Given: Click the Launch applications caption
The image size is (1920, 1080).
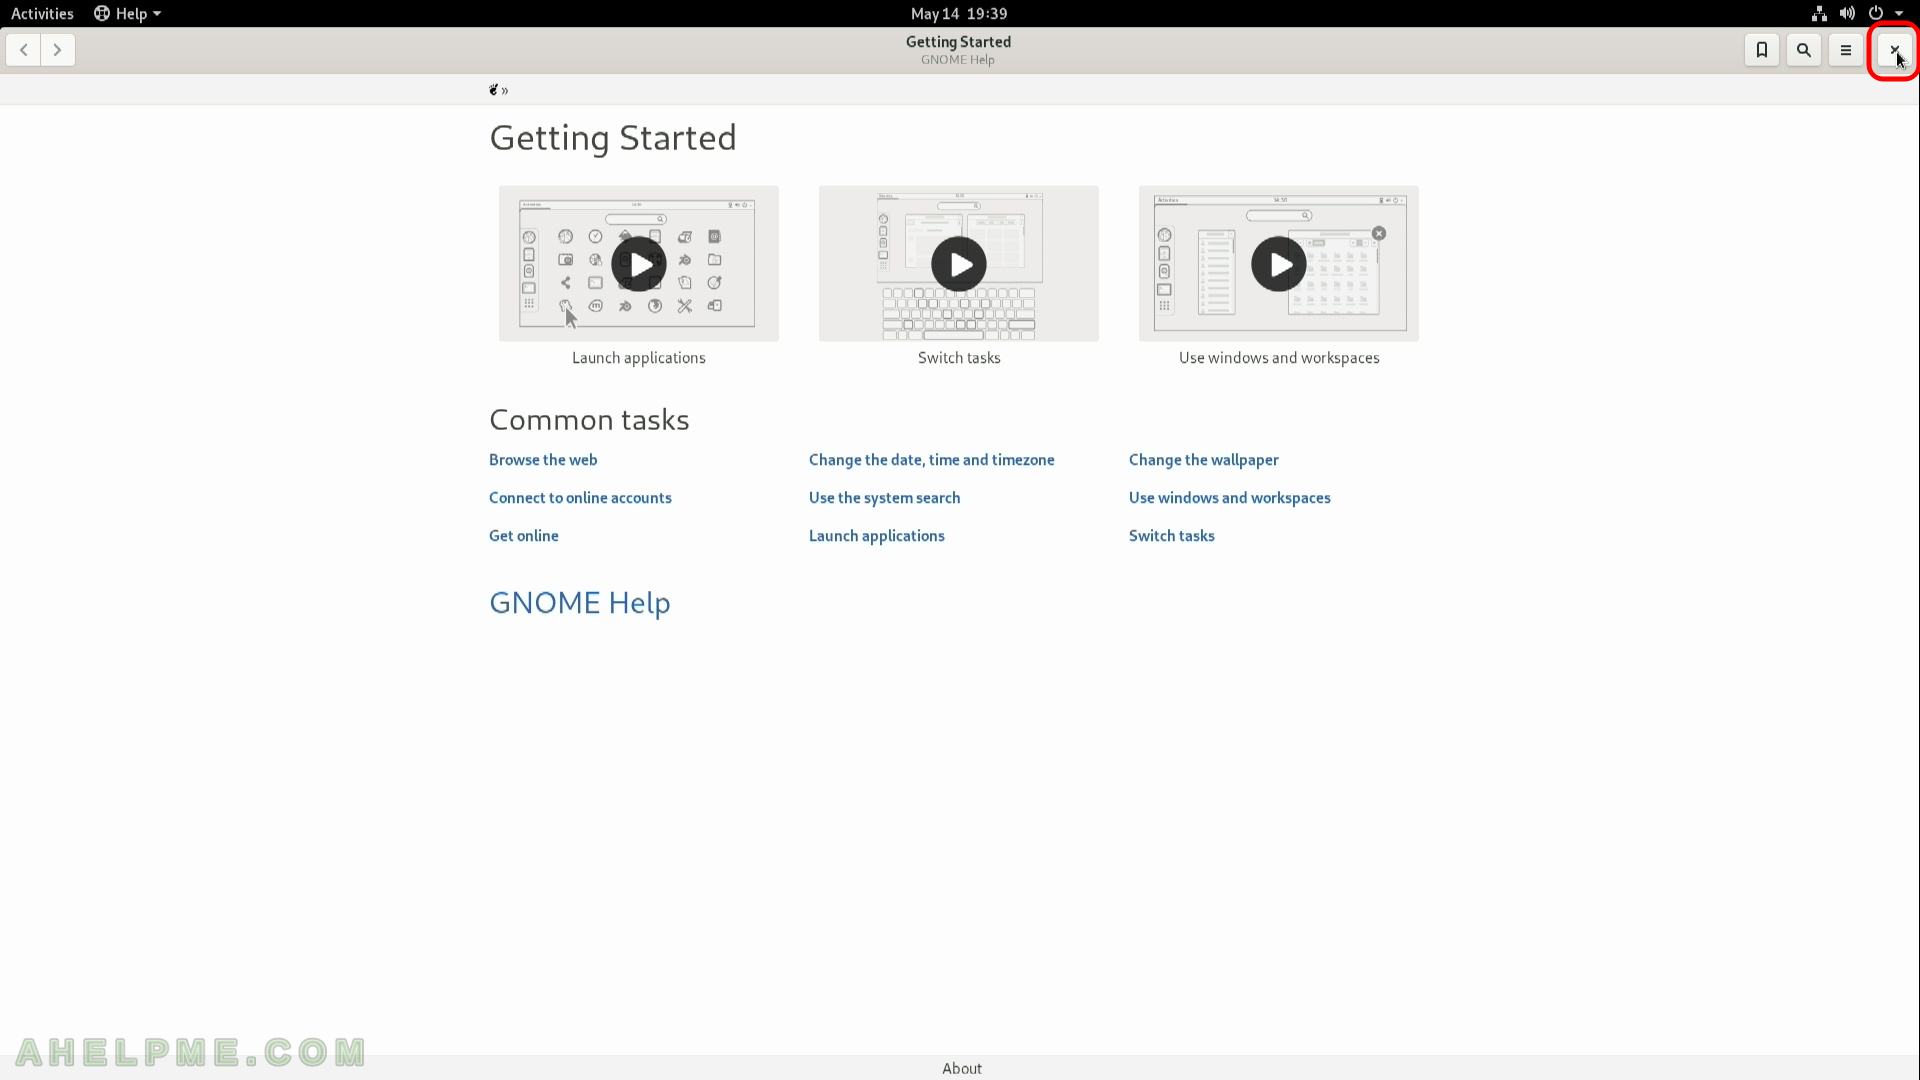Looking at the screenshot, I should pyautogui.click(x=639, y=358).
